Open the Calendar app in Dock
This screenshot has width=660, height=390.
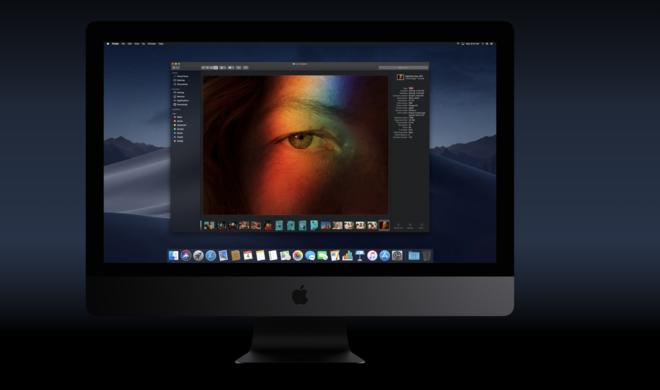[x=248, y=255]
